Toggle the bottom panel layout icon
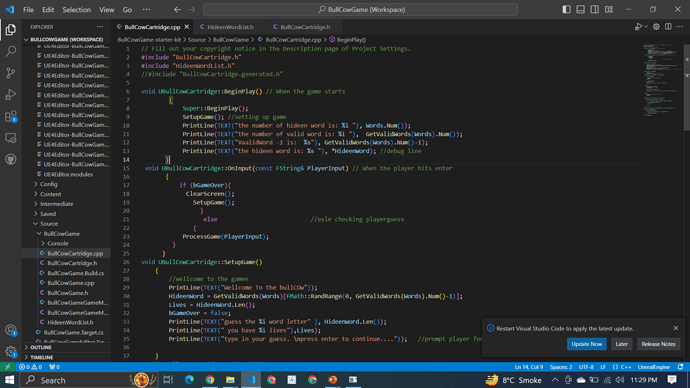690x388 pixels. [x=580, y=10]
